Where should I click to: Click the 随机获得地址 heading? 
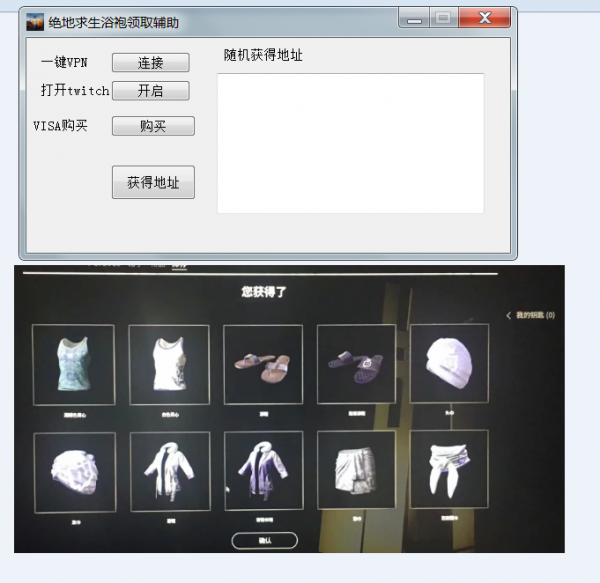[263, 55]
